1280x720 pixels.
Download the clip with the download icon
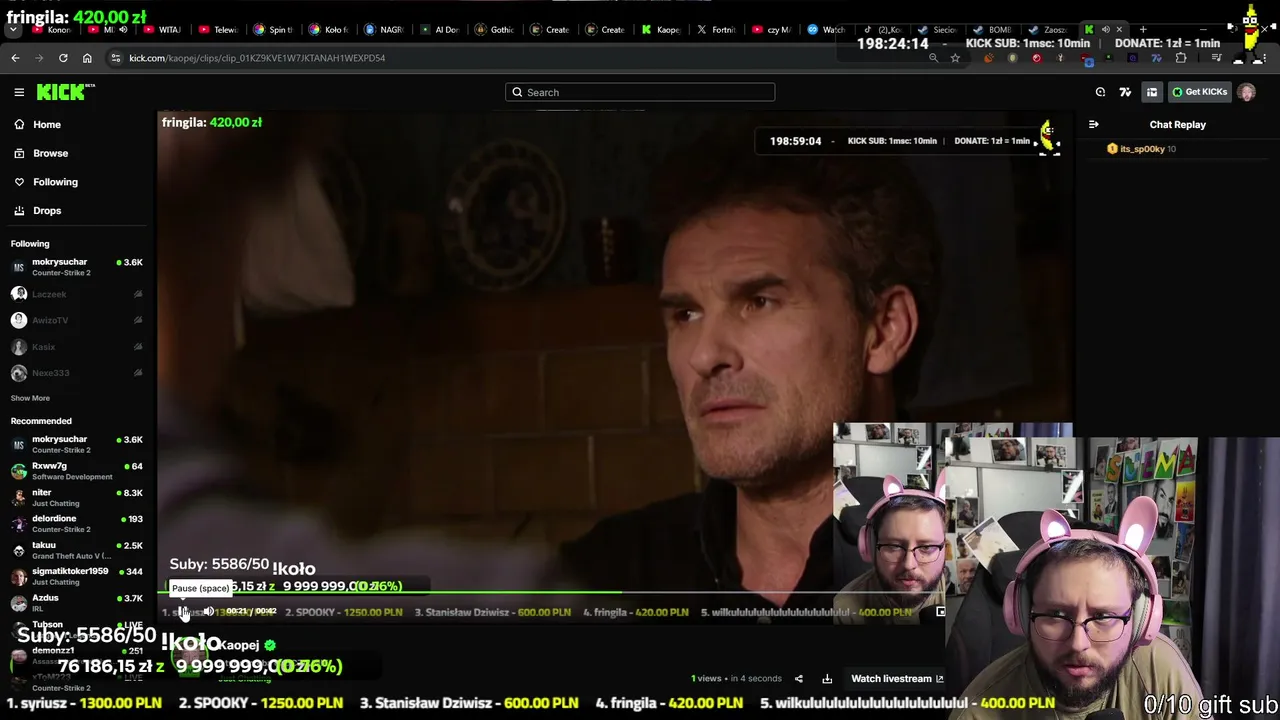click(827, 679)
